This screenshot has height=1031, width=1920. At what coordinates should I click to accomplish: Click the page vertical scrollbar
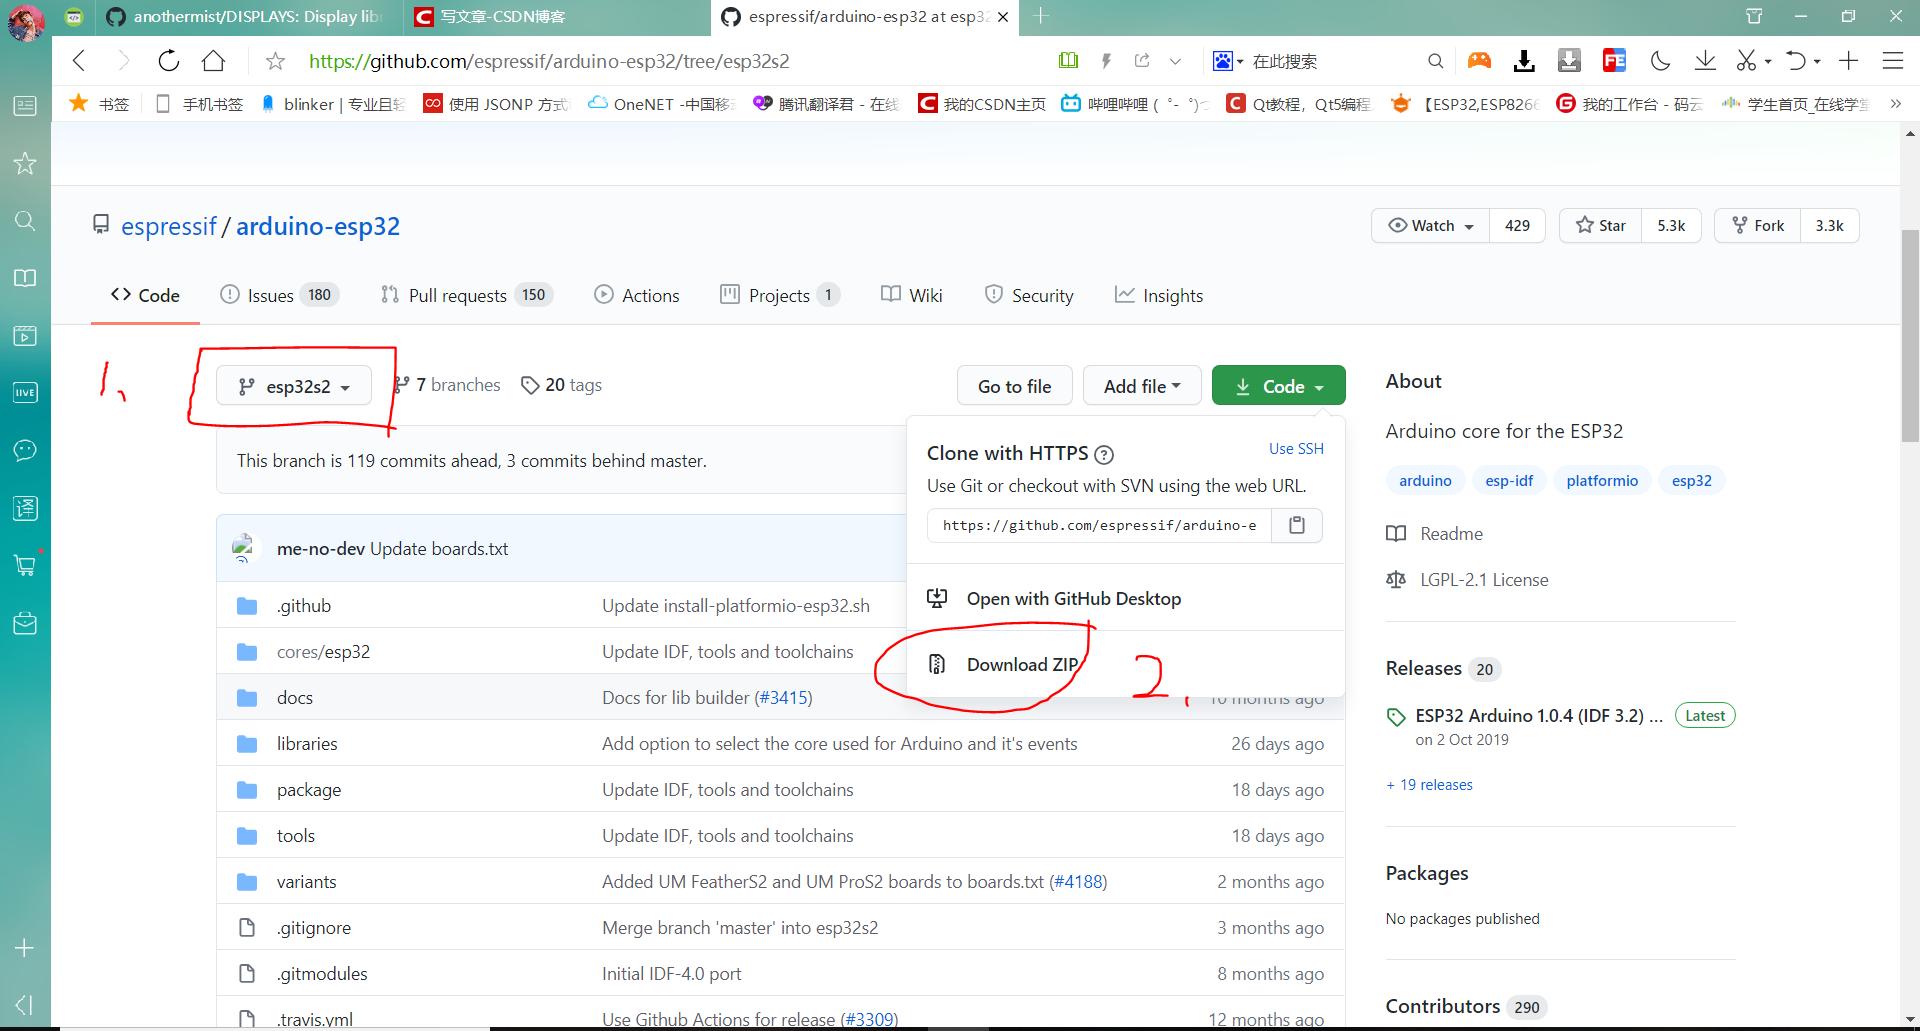click(1910, 335)
